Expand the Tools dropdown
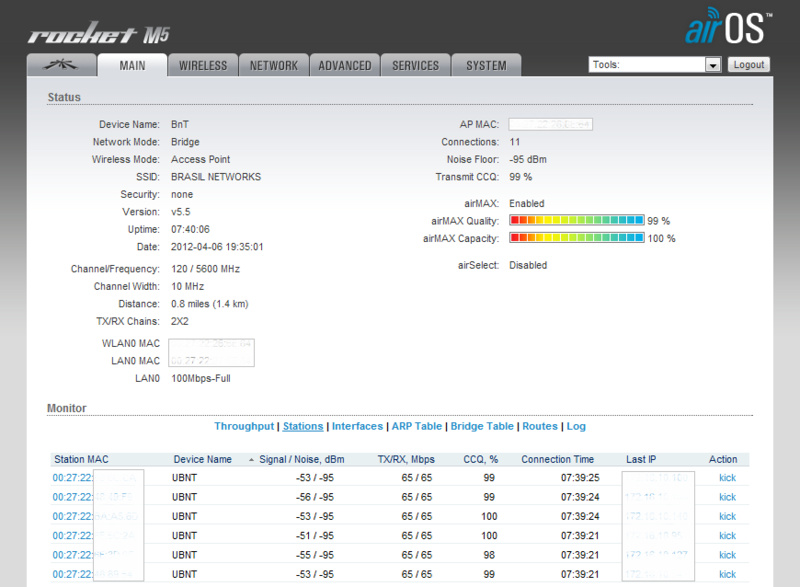This screenshot has width=800, height=587. tap(655, 65)
